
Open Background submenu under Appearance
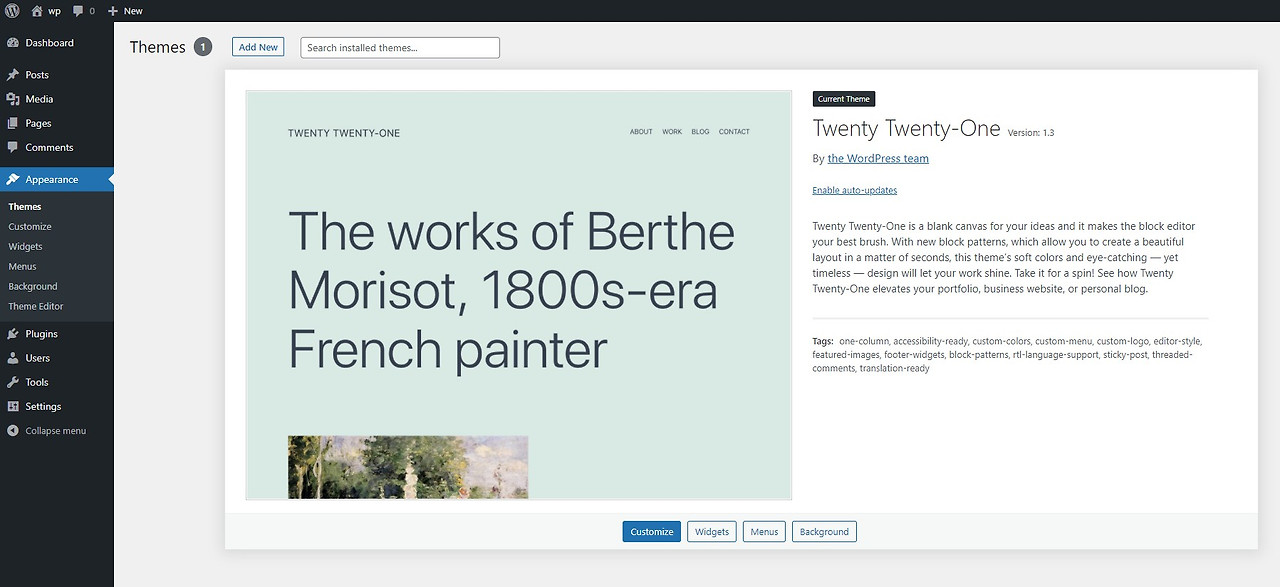tap(33, 287)
